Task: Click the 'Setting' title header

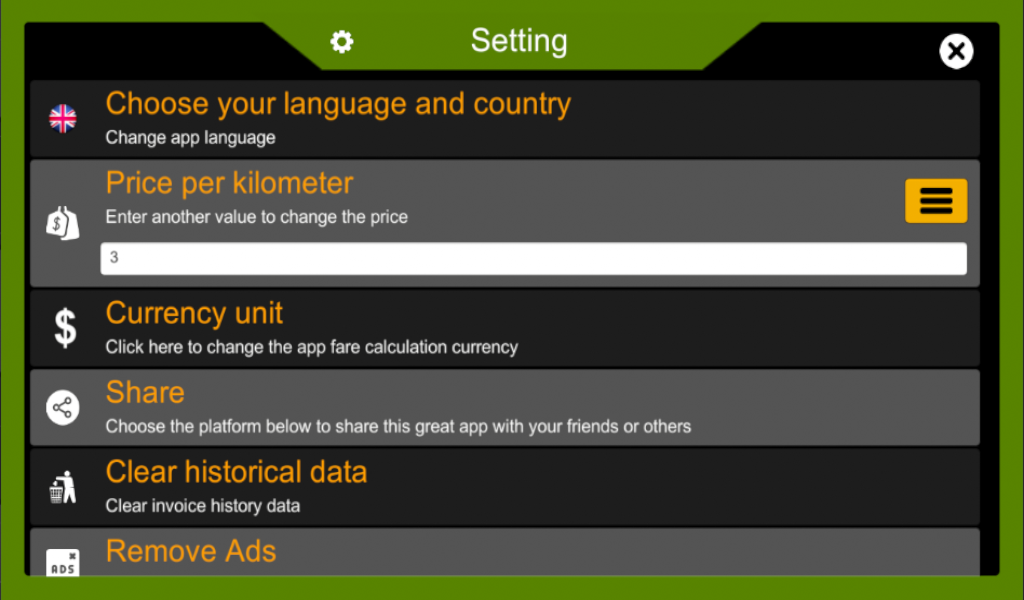Action: click(519, 41)
